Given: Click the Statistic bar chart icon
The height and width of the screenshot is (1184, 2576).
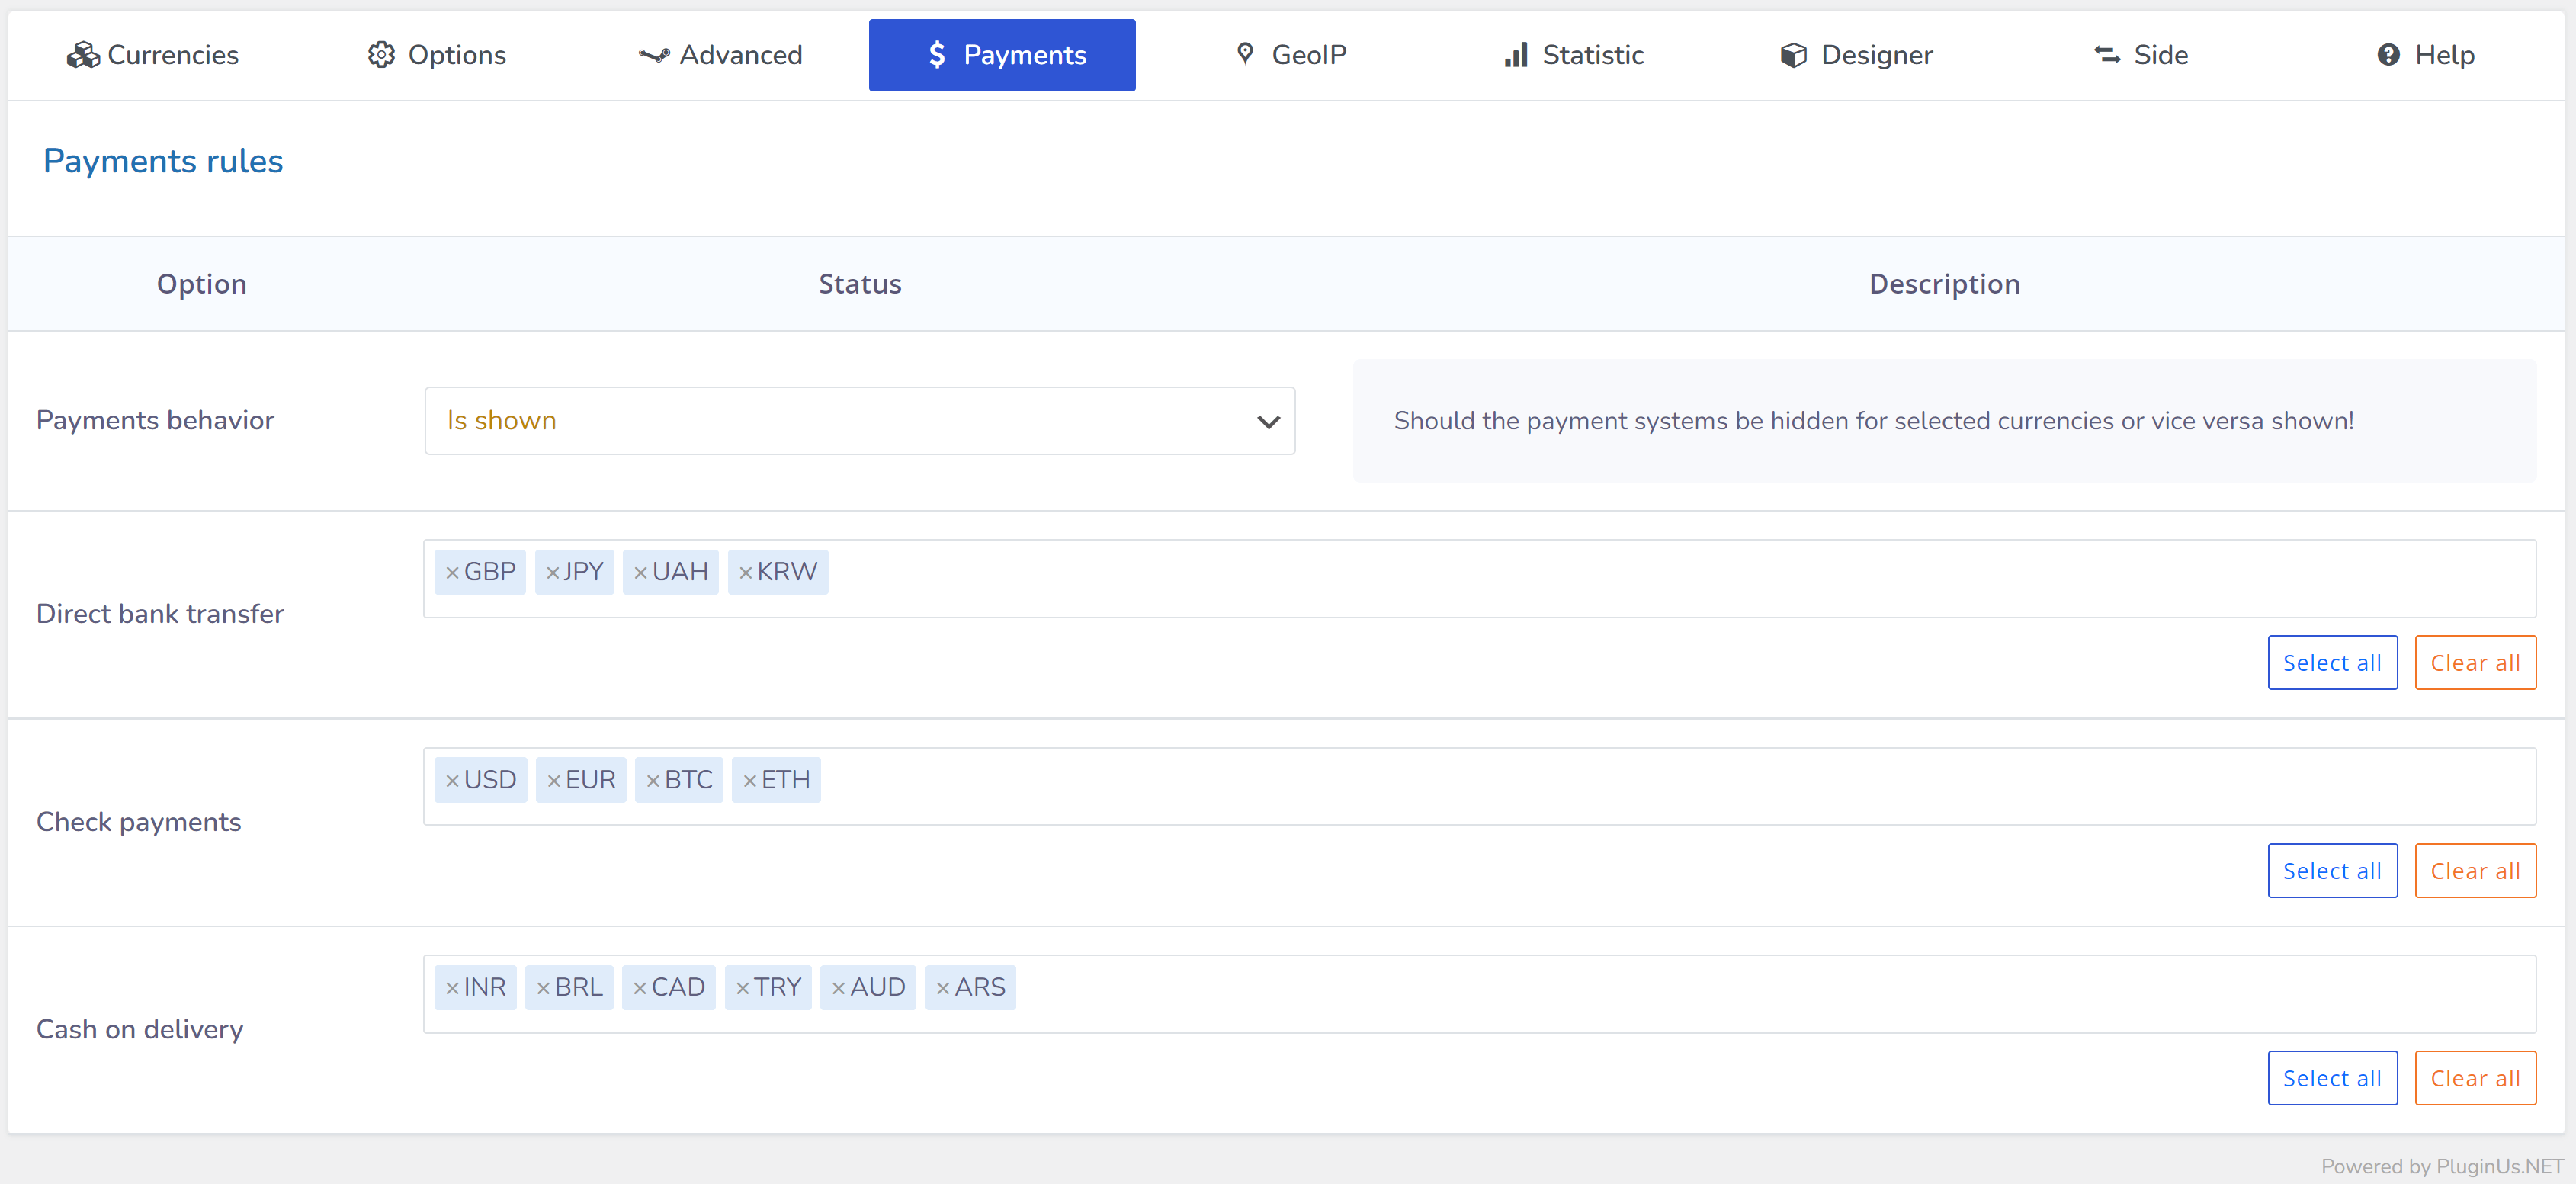Looking at the screenshot, I should [1516, 55].
